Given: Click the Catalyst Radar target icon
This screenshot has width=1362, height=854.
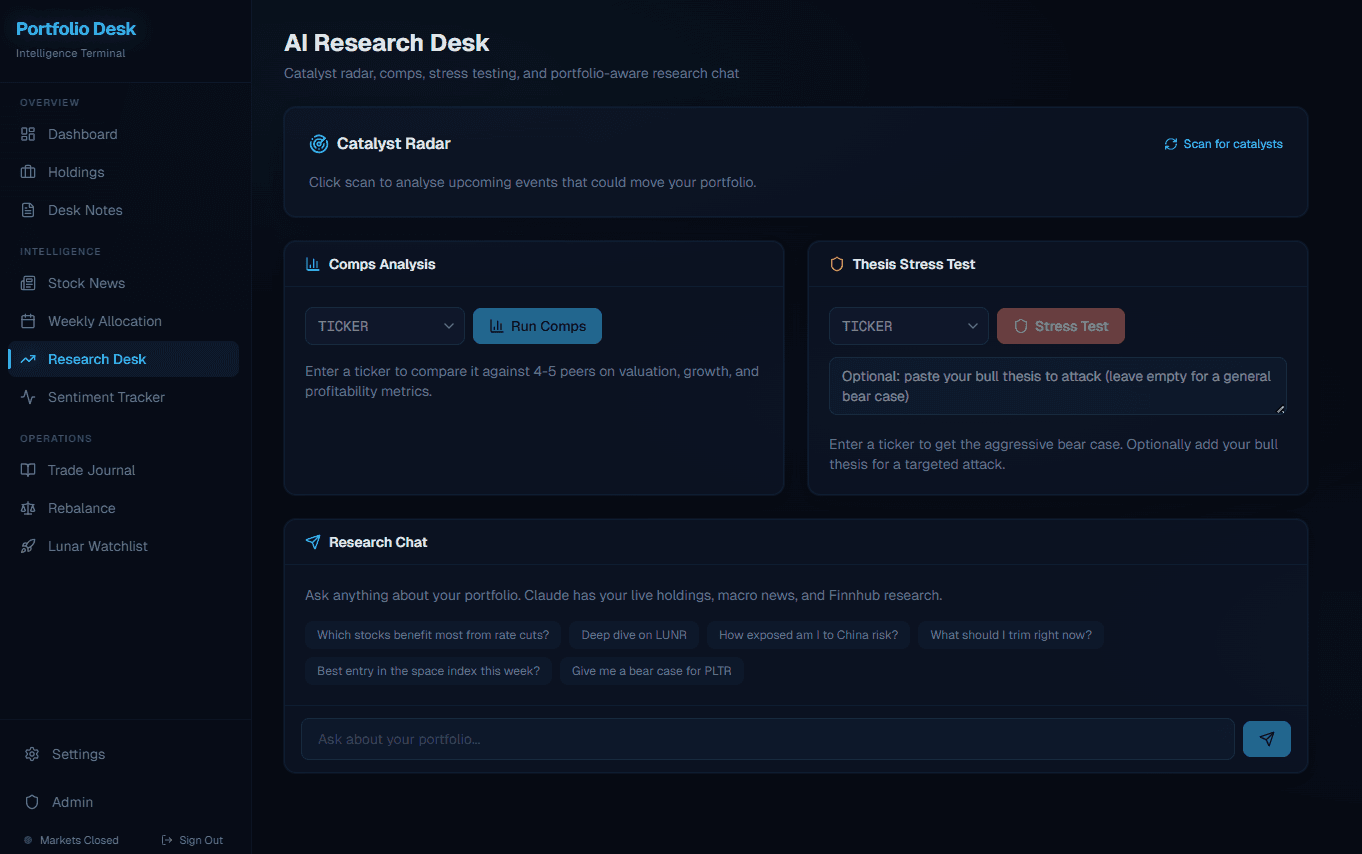Looking at the screenshot, I should click(319, 144).
